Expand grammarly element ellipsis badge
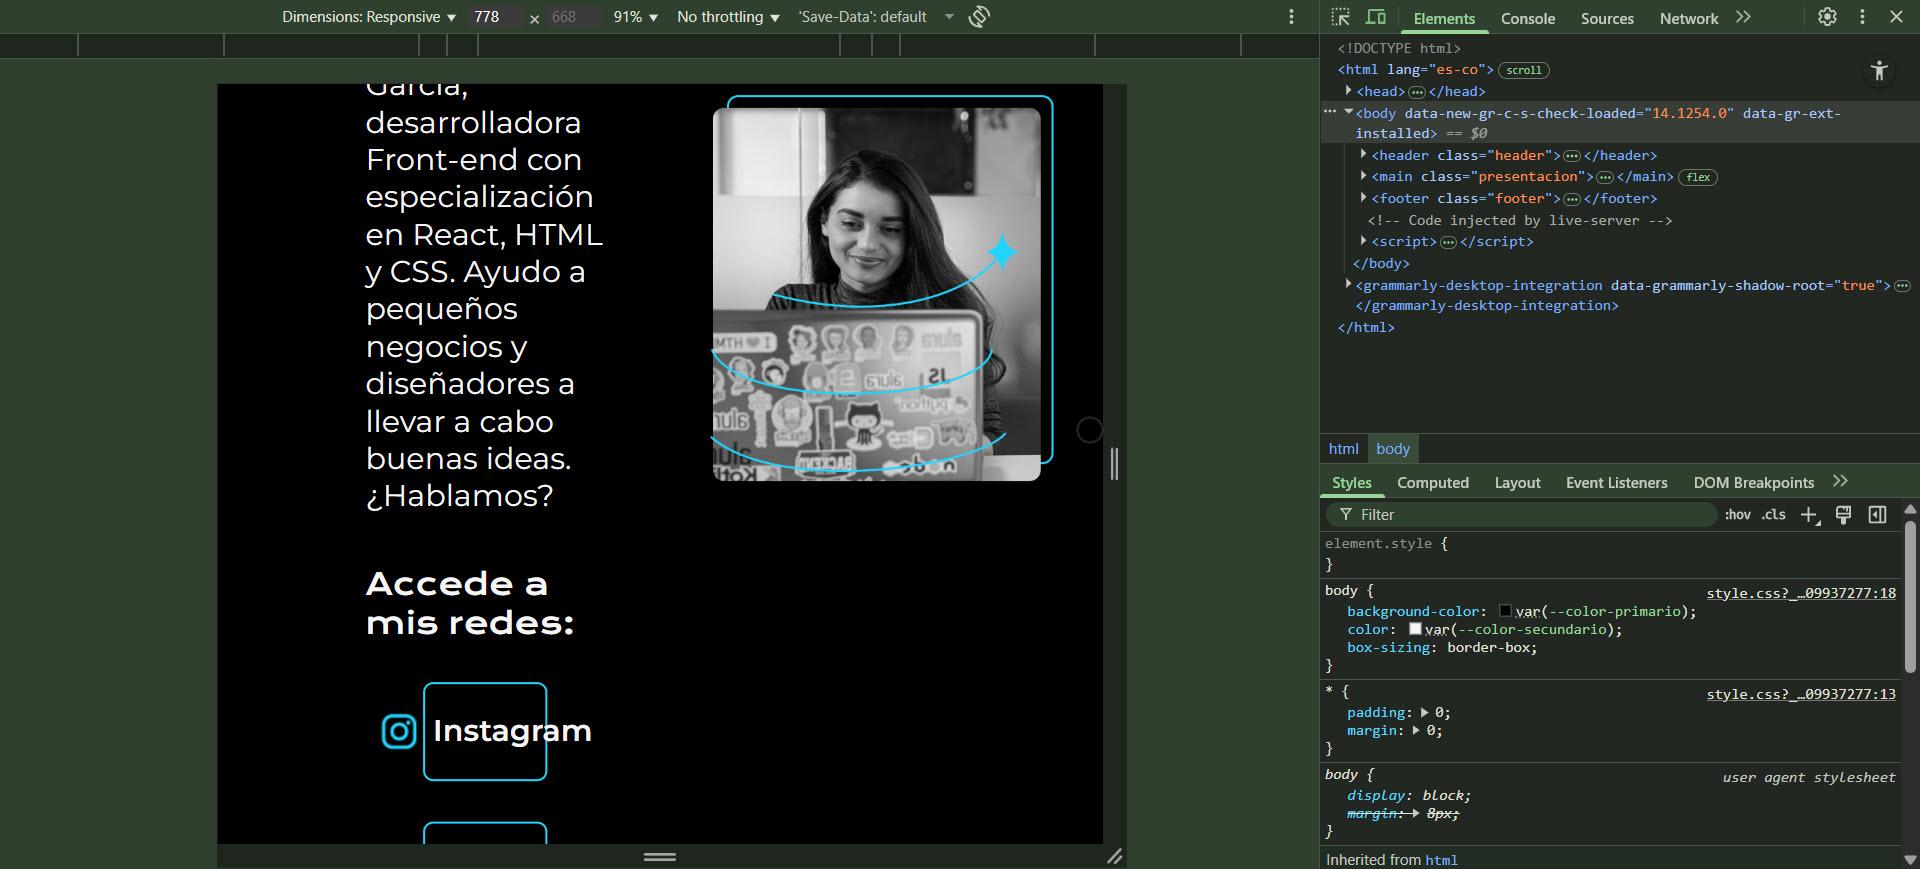Viewport: 1920px width, 869px height. 1902,286
